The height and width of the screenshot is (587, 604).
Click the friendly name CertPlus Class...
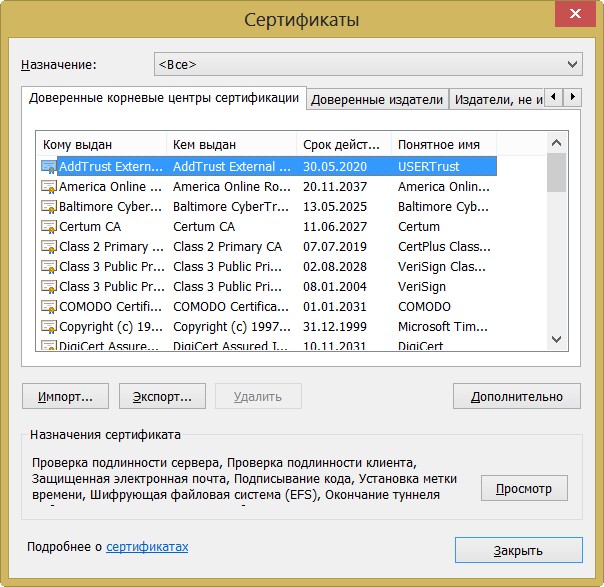444,247
